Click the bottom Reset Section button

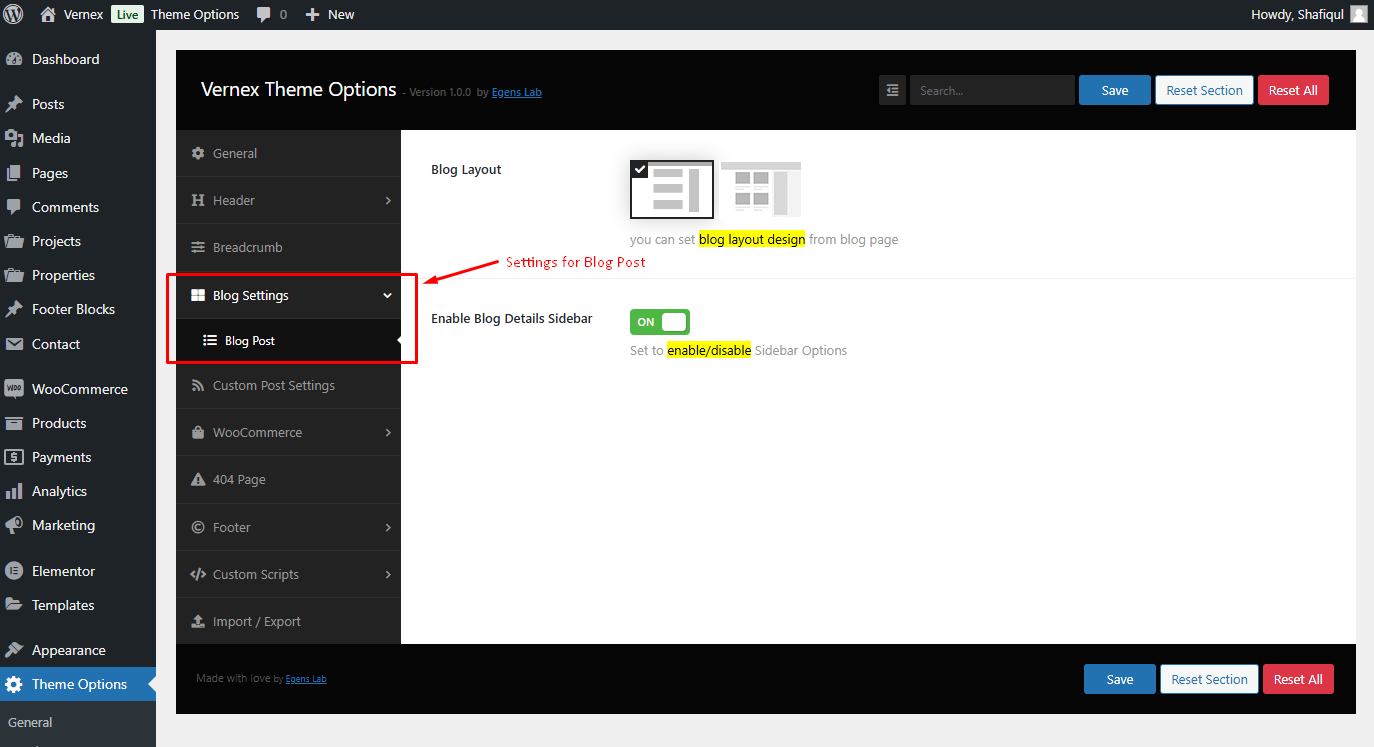click(1209, 679)
